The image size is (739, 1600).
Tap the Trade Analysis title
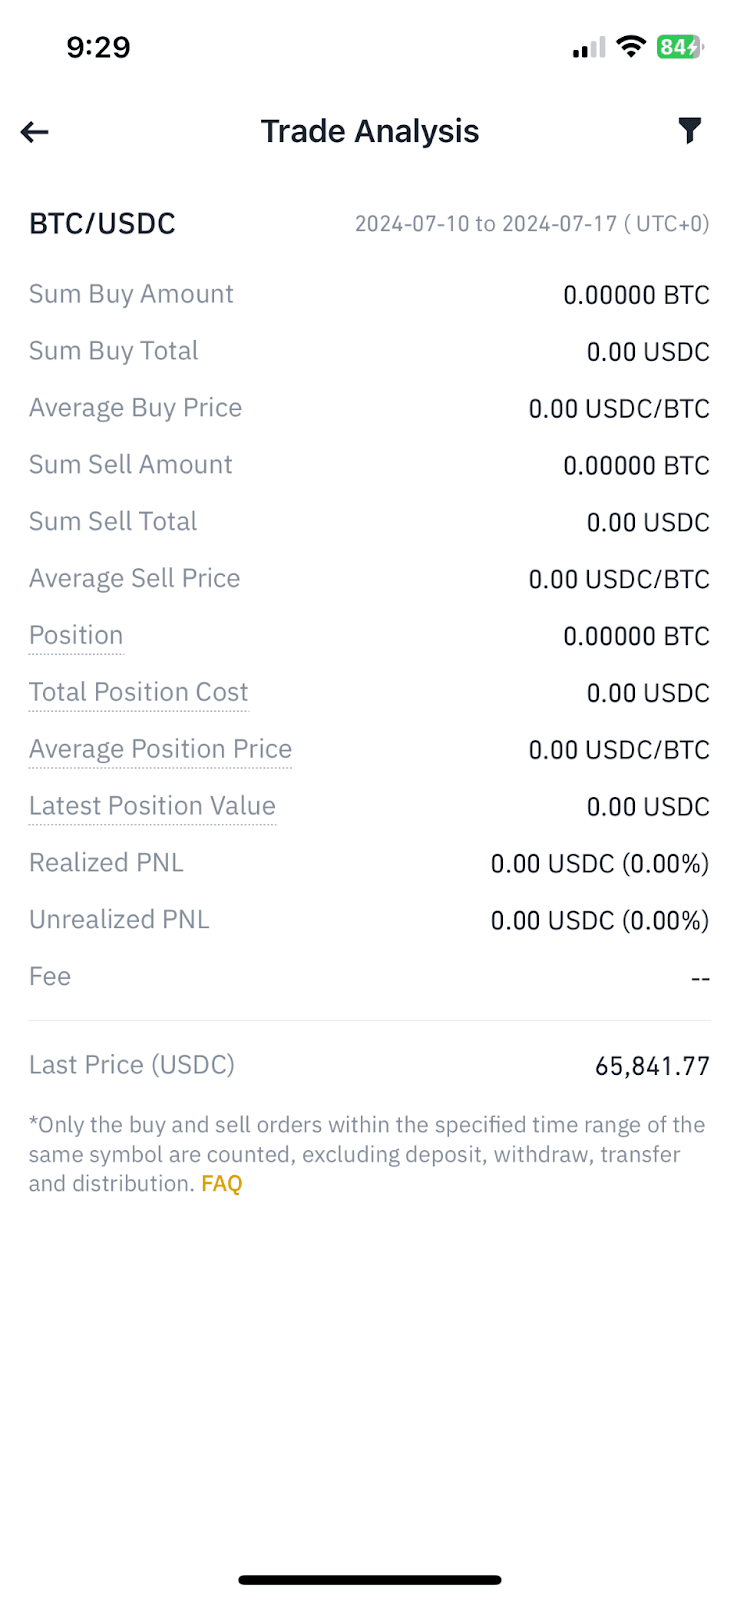tap(370, 132)
